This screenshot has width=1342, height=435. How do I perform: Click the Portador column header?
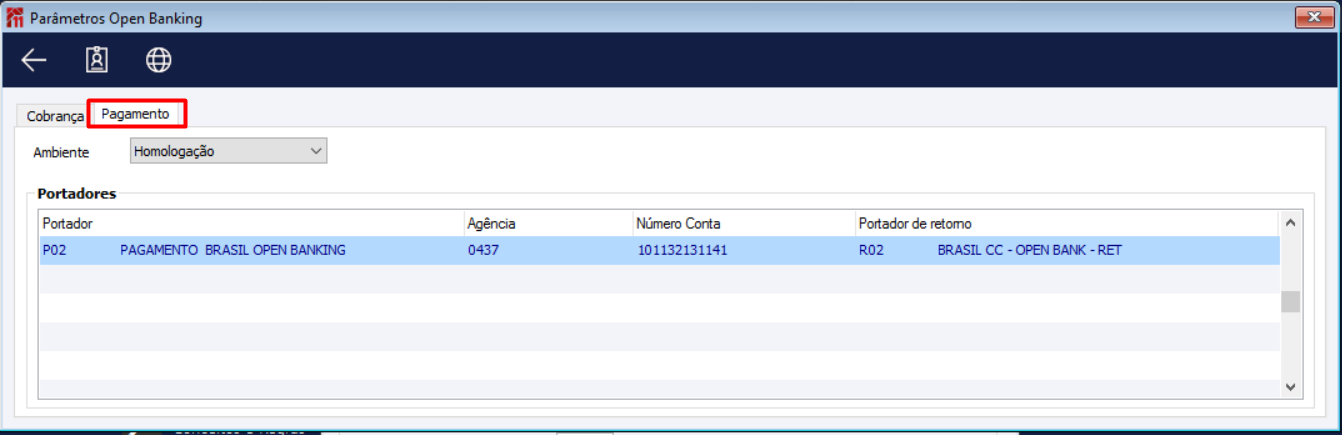coord(251,223)
